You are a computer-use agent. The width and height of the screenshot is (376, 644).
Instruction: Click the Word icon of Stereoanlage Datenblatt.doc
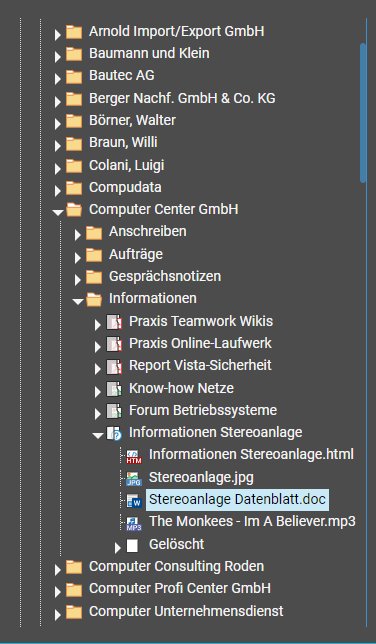pyautogui.click(x=134, y=501)
